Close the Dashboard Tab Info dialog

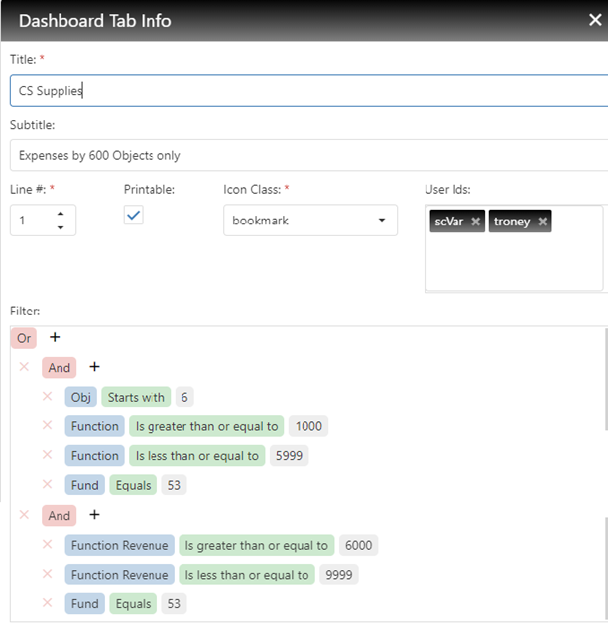tap(595, 20)
